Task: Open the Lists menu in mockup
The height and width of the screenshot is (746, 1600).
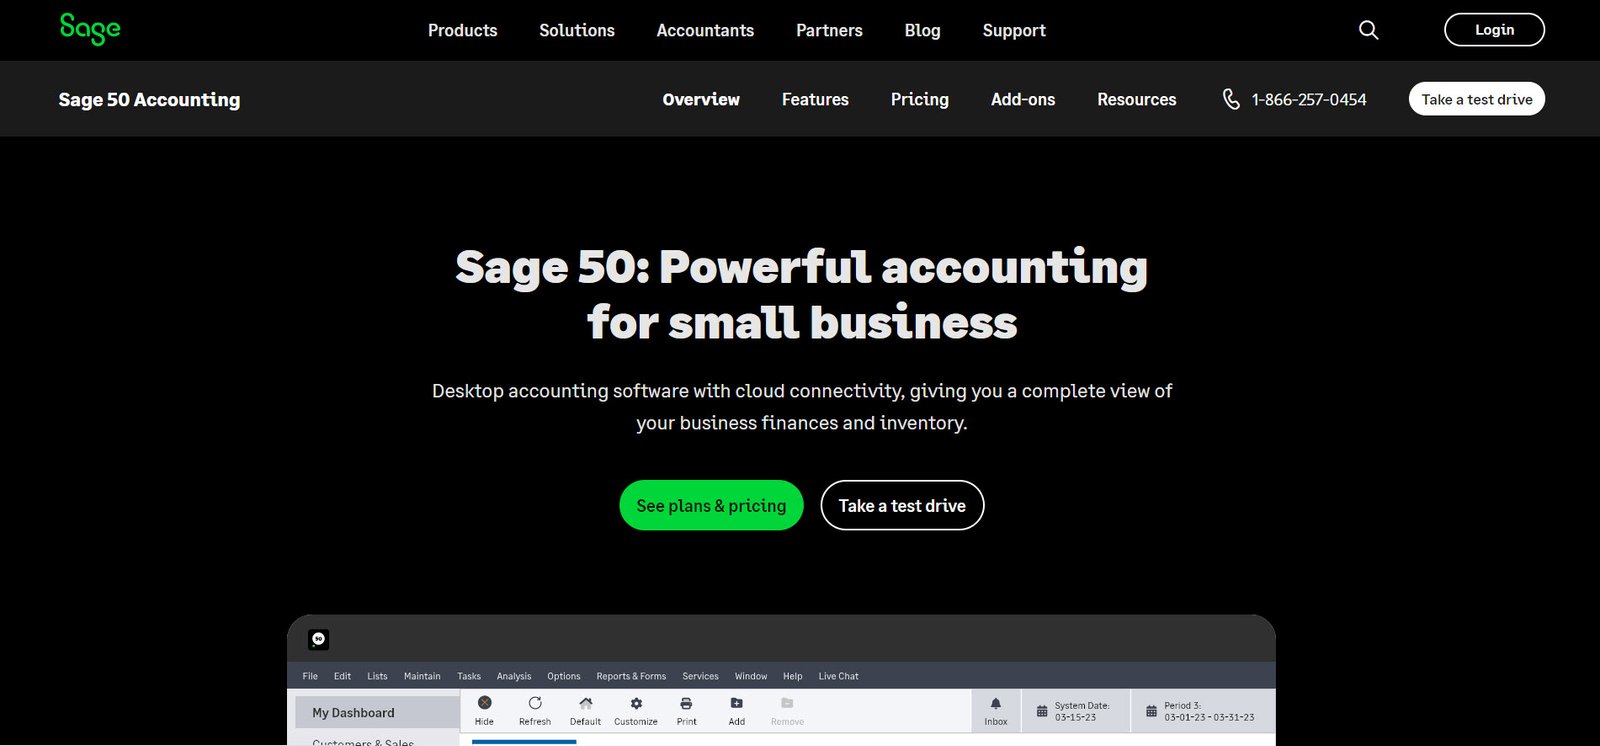Action: 377,676
